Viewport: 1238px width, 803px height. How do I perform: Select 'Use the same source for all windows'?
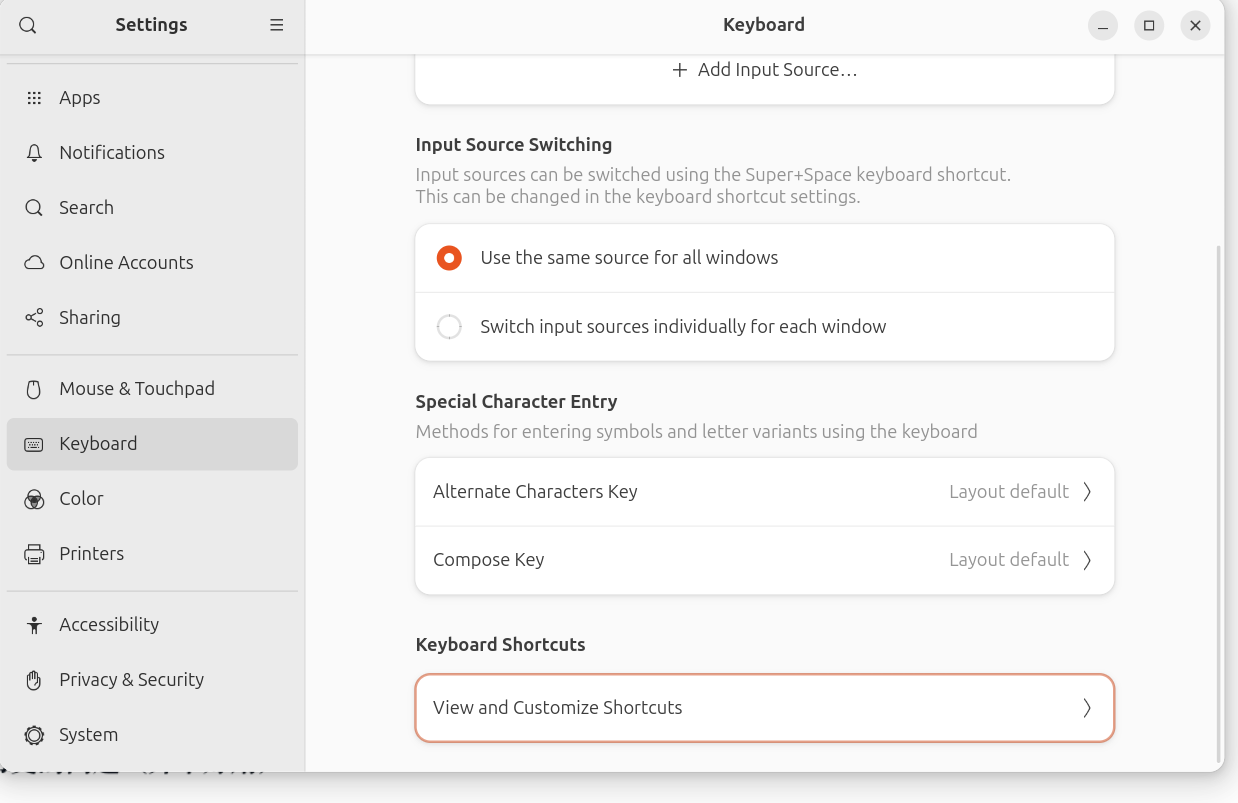[x=449, y=258]
